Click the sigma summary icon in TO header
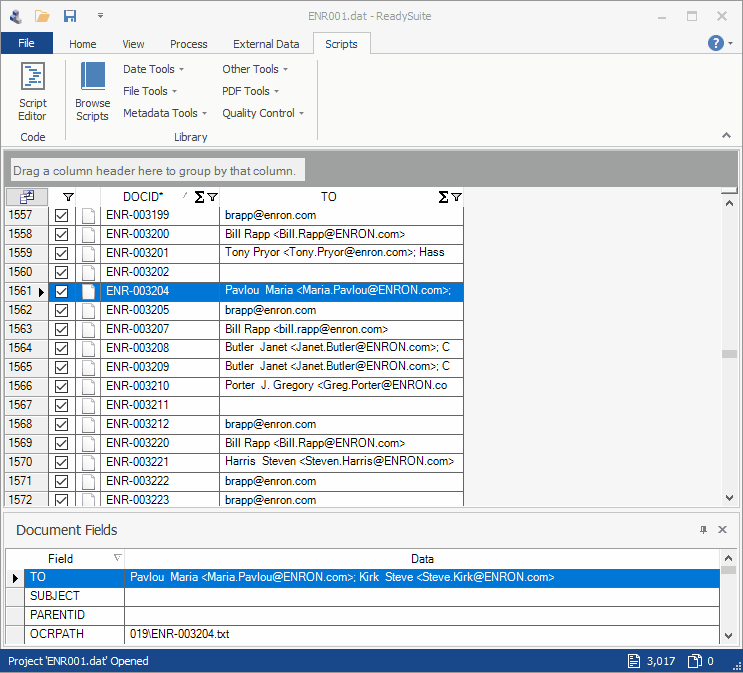The height and width of the screenshot is (673, 743). click(443, 197)
